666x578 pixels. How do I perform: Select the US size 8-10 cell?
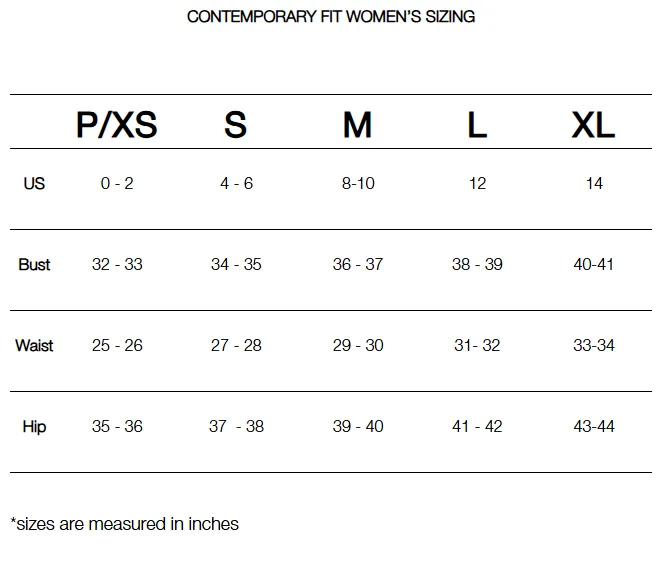(x=358, y=183)
